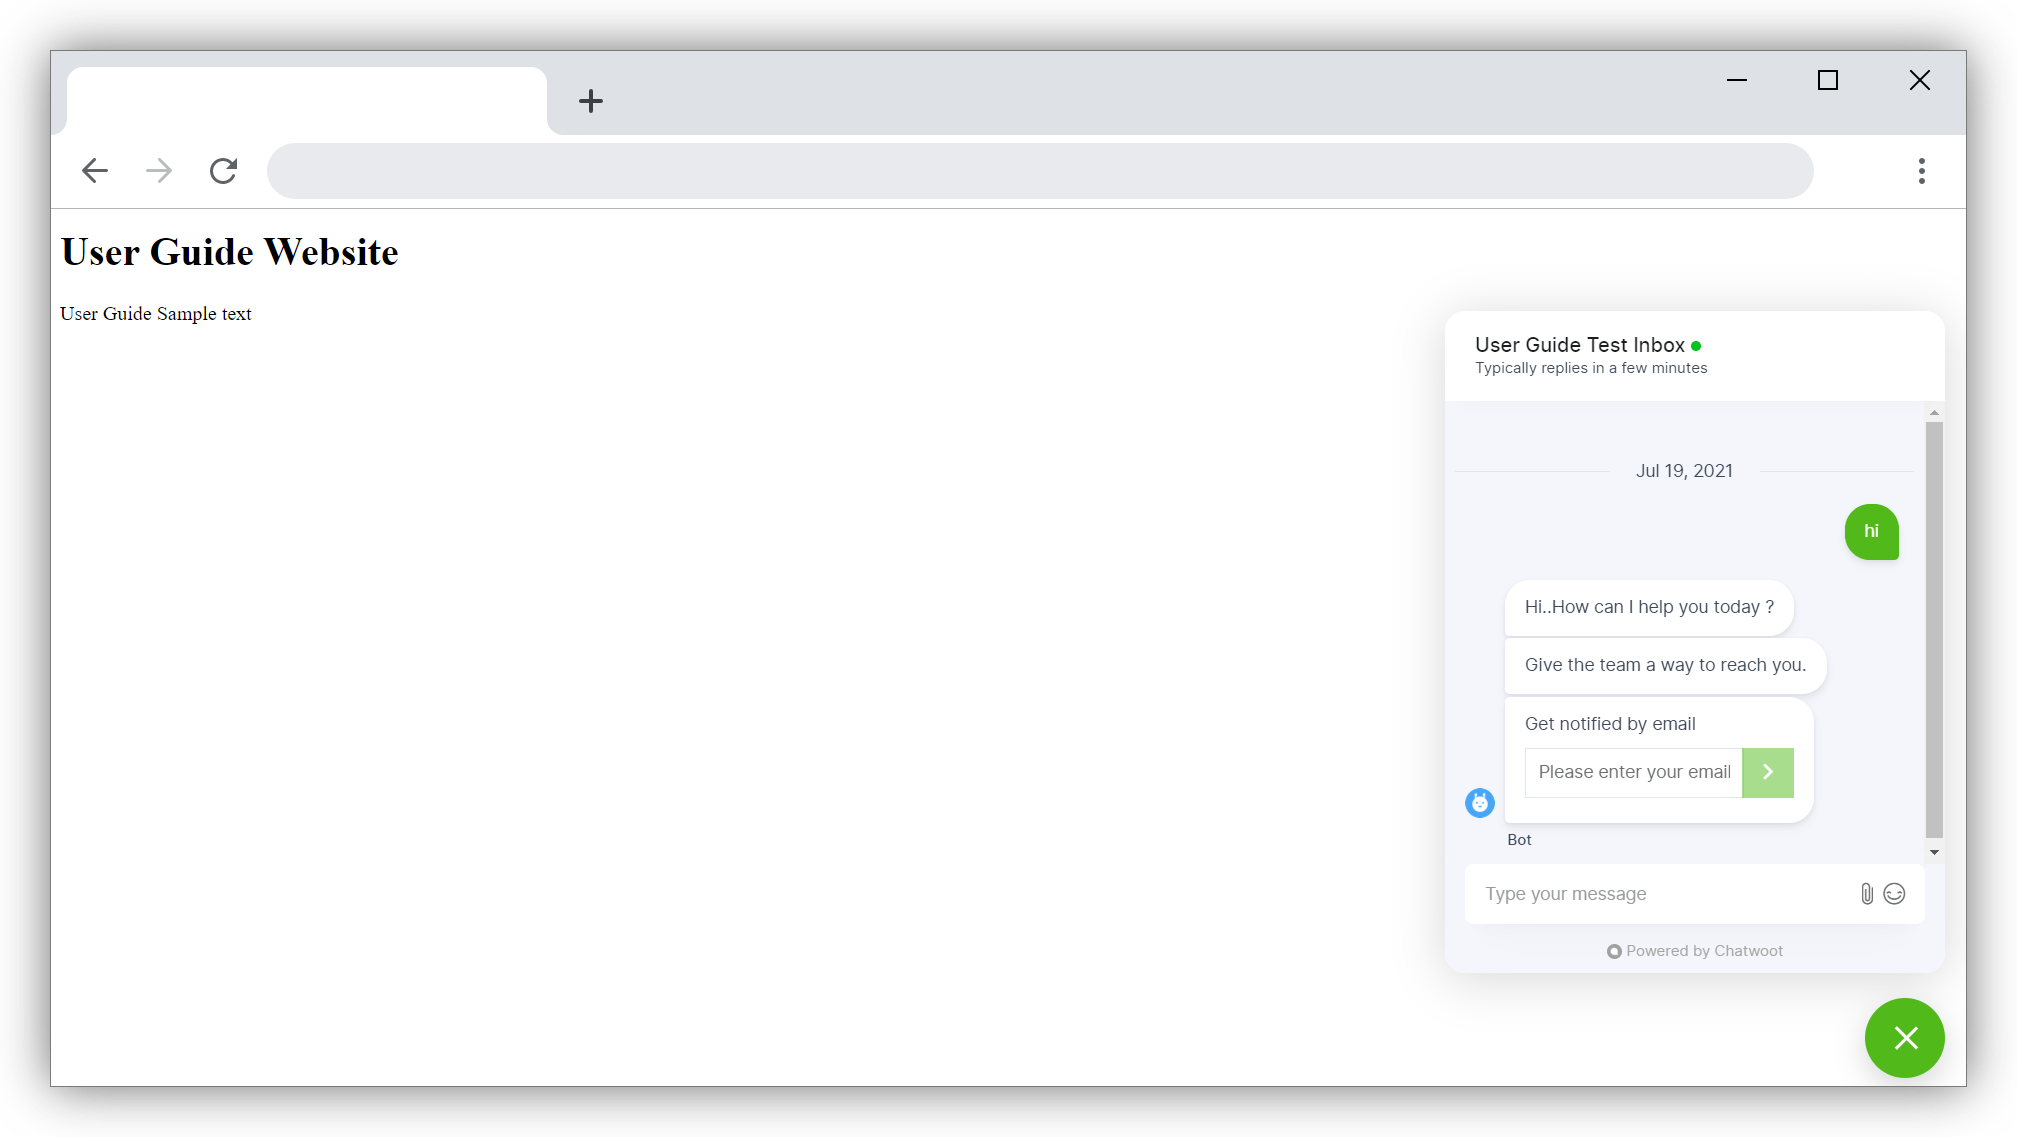Click the 'hi' green user message bubble
The height and width of the screenshot is (1137, 2017).
coord(1872,532)
